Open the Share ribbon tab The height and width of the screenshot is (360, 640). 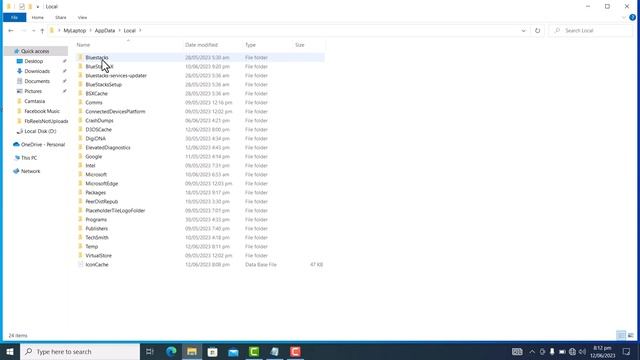click(x=61, y=18)
